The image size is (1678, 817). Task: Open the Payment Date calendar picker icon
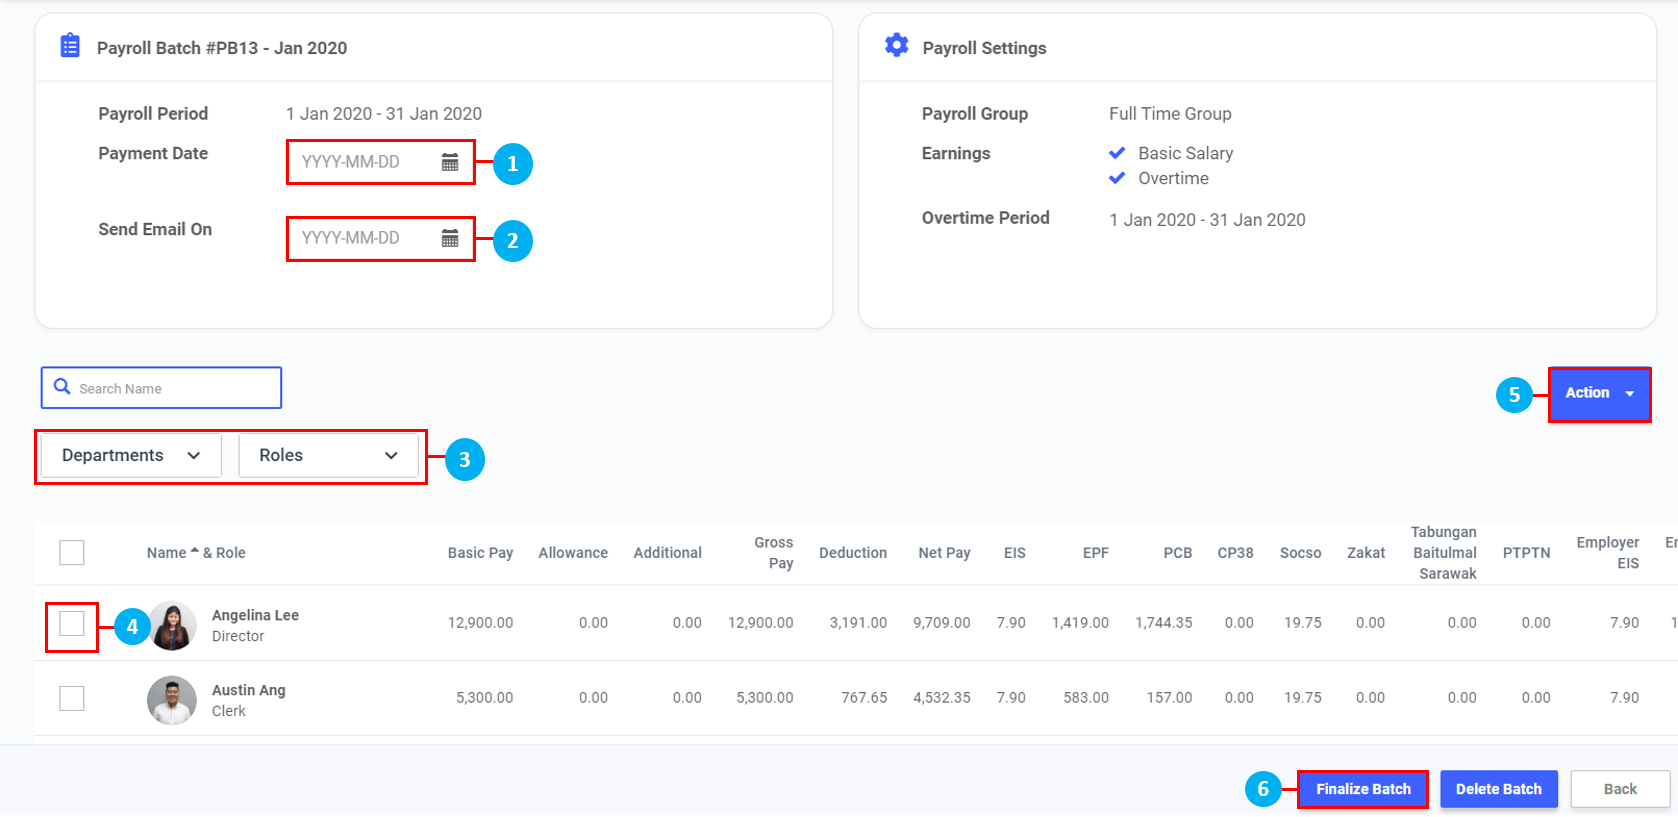(450, 162)
